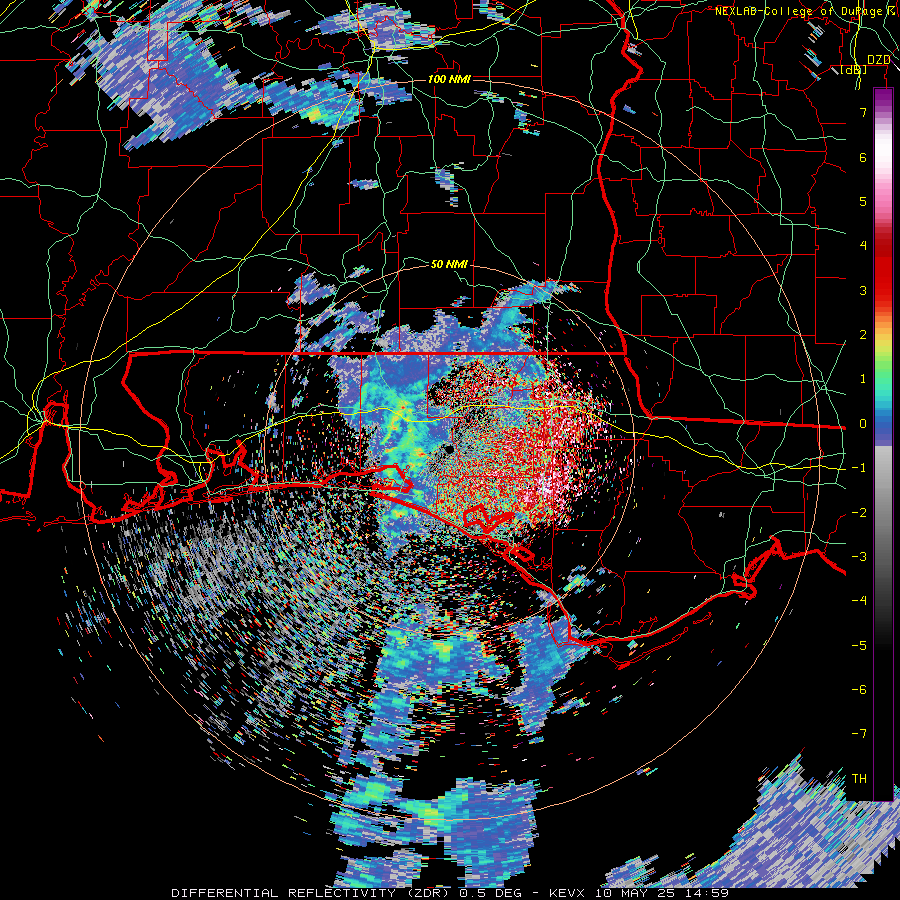
Task: Select the 7 dB tick on the color scale
Action: coord(863,112)
